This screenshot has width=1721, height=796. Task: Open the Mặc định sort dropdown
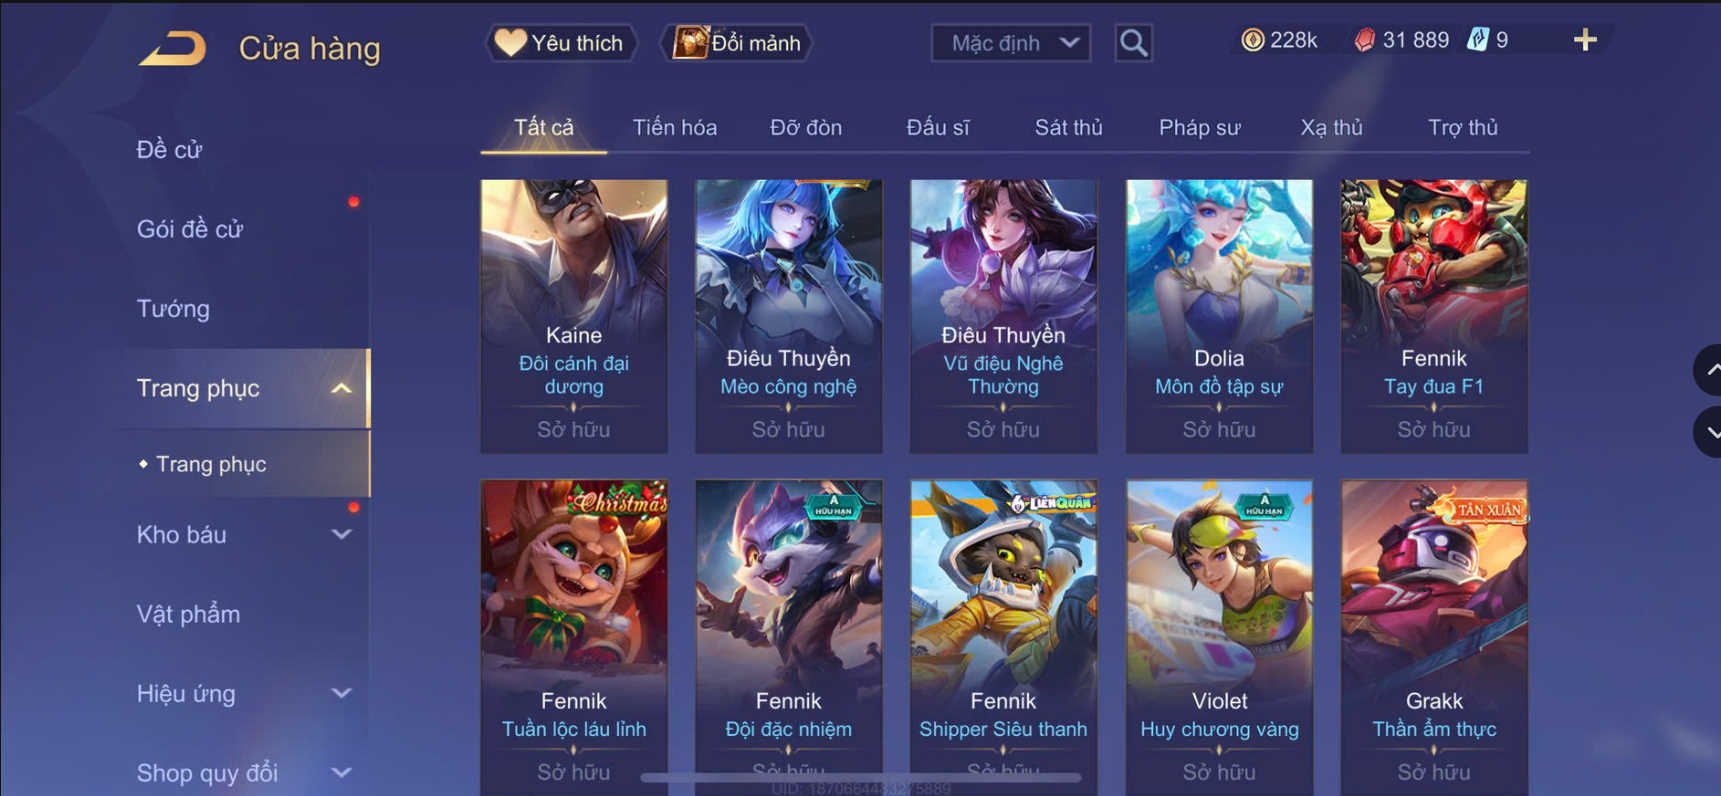pos(1010,43)
